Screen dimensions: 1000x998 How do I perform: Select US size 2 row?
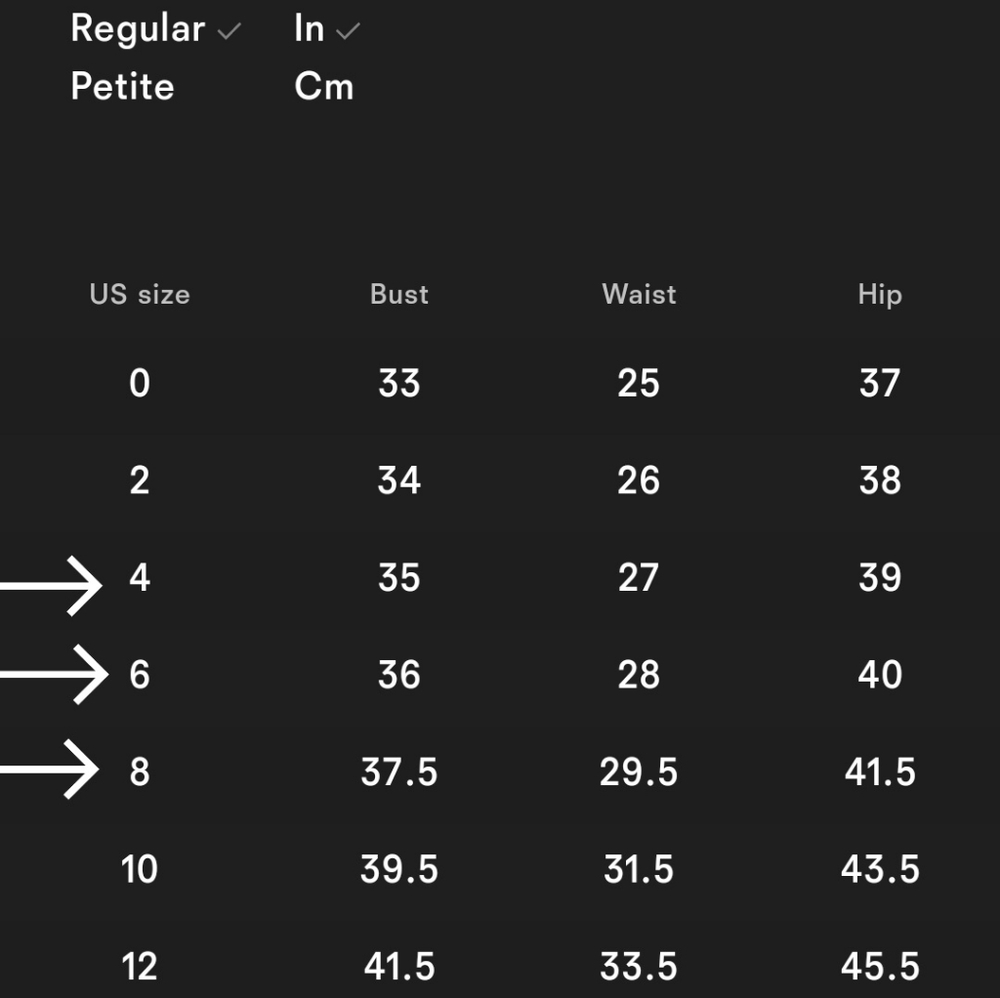tap(500, 480)
